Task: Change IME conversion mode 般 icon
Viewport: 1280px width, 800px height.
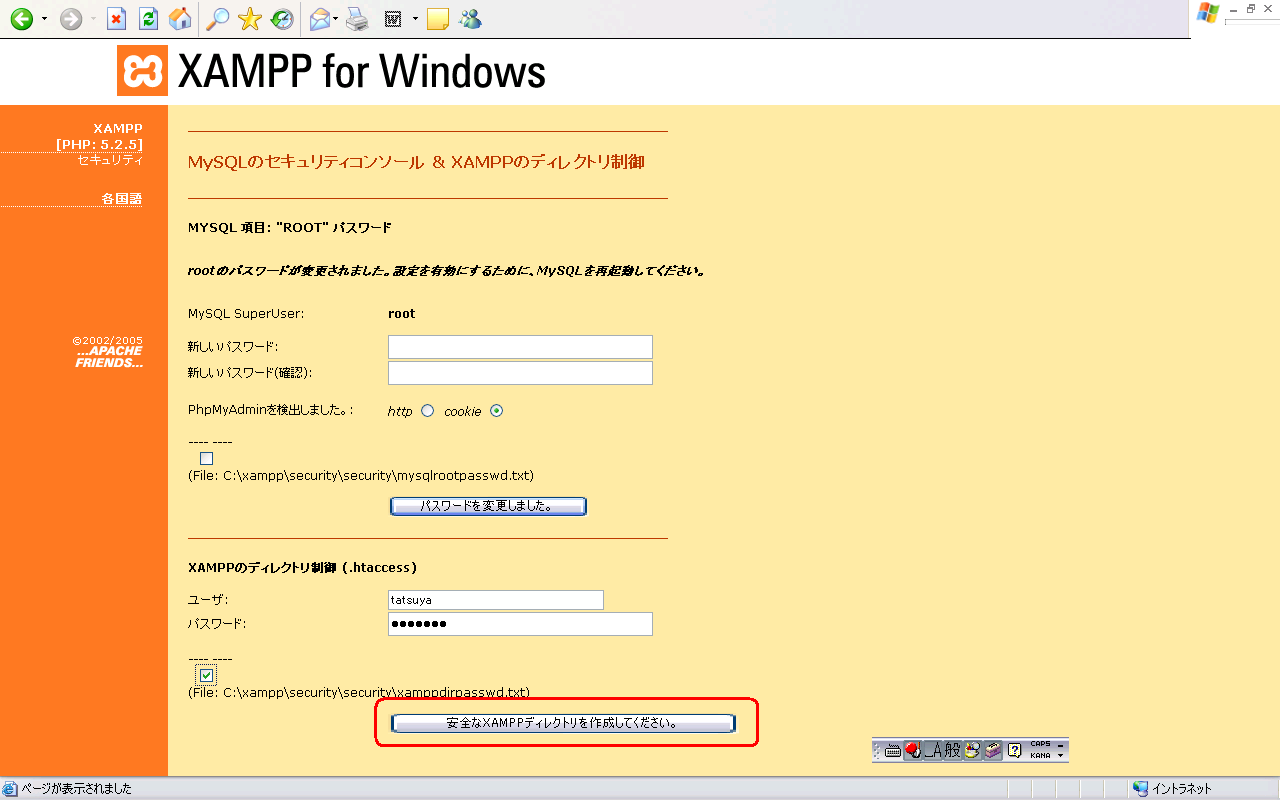Action: (x=952, y=750)
